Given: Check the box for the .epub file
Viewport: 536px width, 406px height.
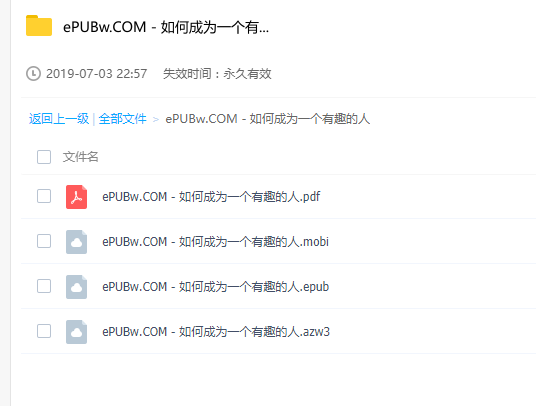Looking at the screenshot, I should click(x=44, y=286).
